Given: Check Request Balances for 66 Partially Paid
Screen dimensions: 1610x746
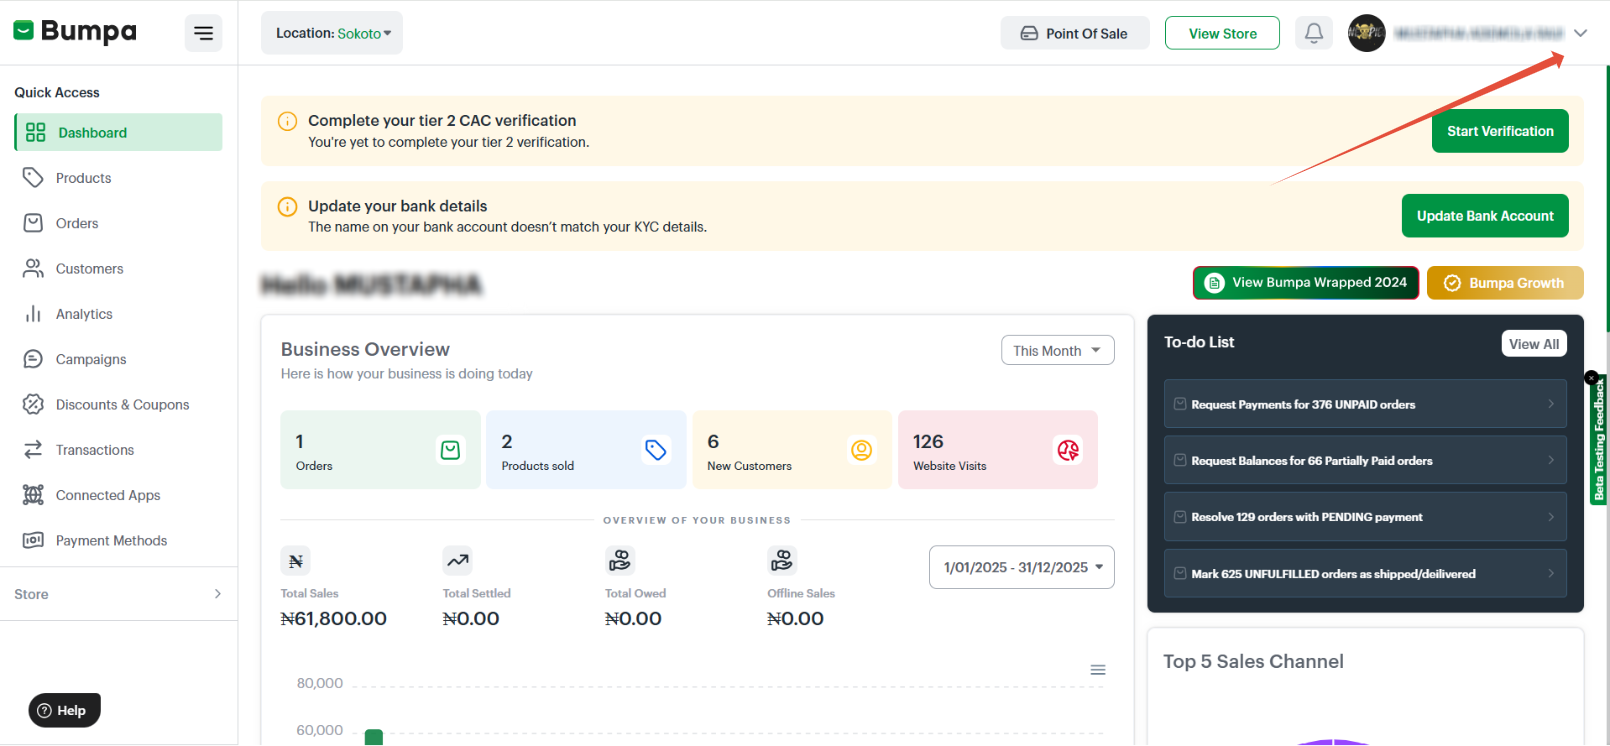Looking at the screenshot, I should [x=1180, y=460].
